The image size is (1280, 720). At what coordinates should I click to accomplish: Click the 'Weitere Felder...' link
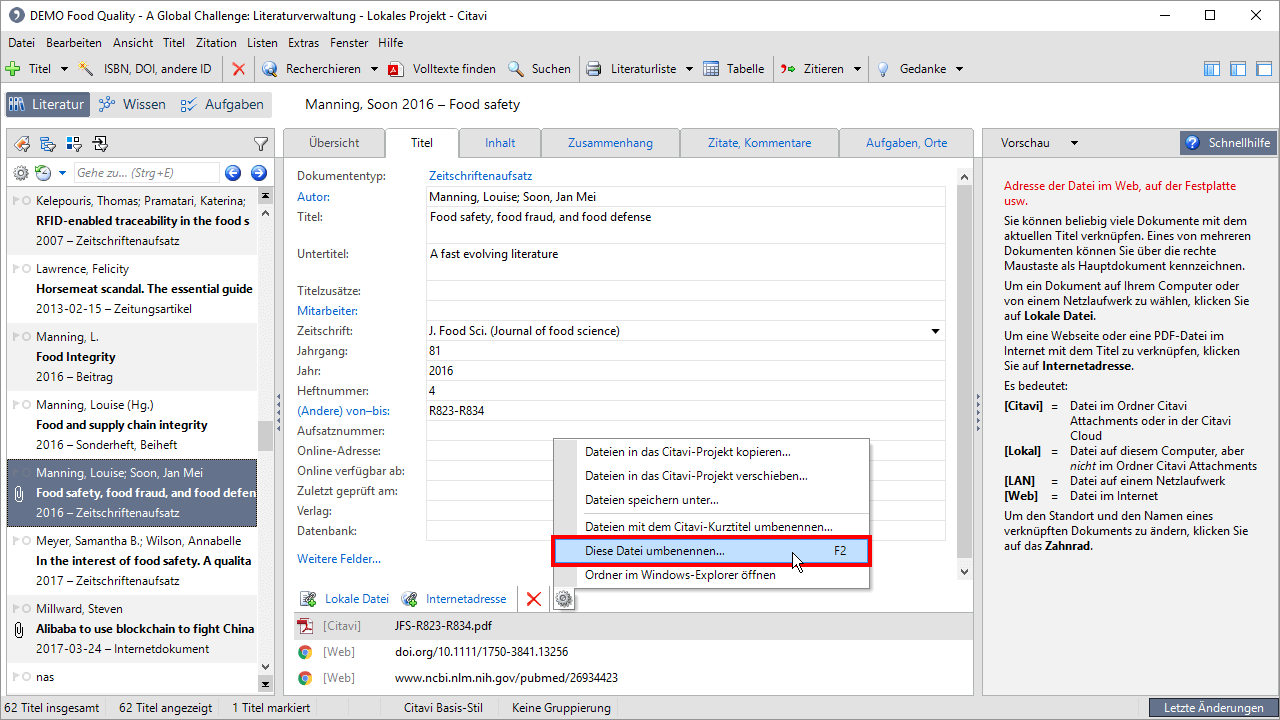click(338, 559)
